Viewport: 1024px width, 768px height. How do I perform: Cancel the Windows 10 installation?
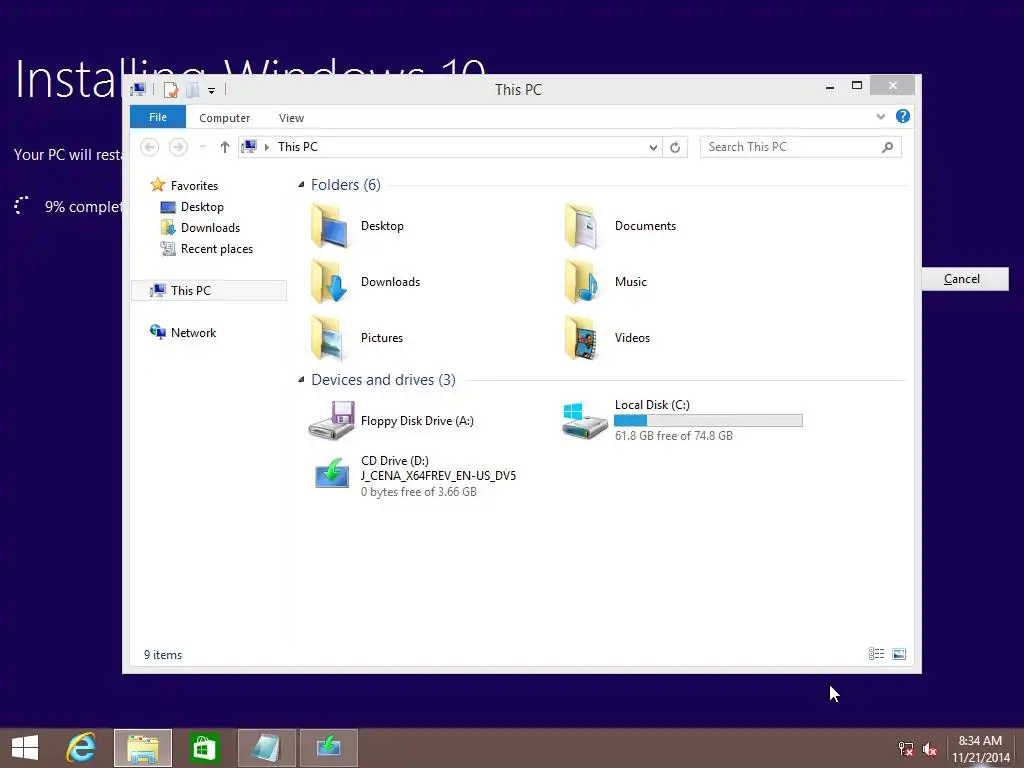click(964, 279)
